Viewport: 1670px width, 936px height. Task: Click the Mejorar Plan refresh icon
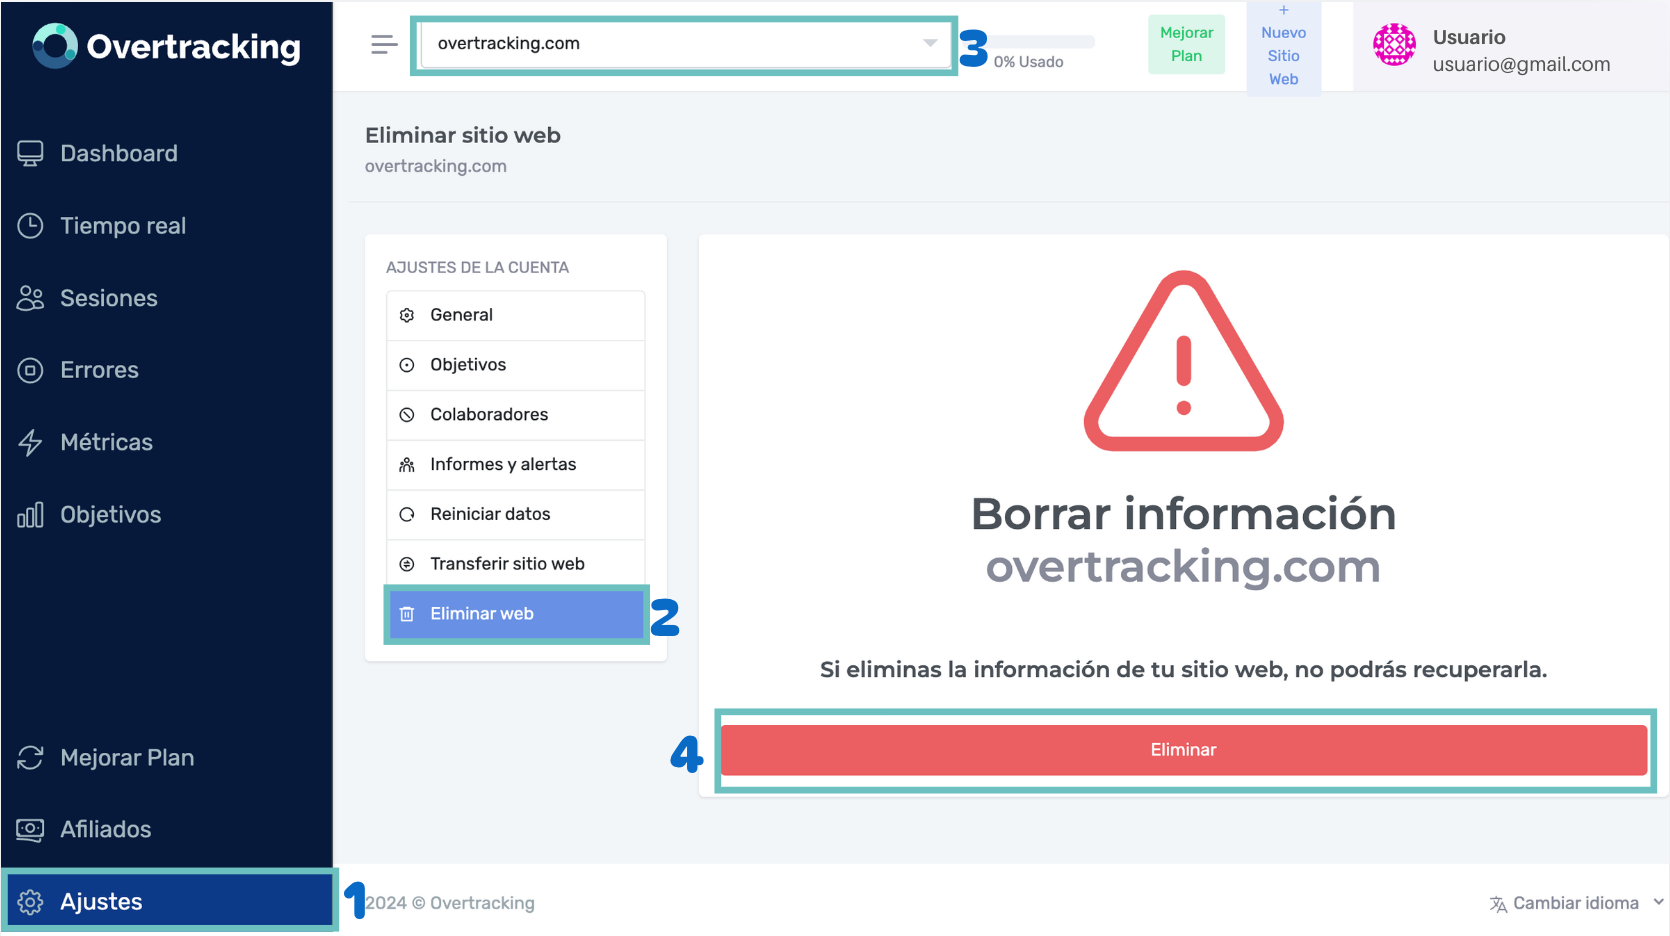(31, 758)
